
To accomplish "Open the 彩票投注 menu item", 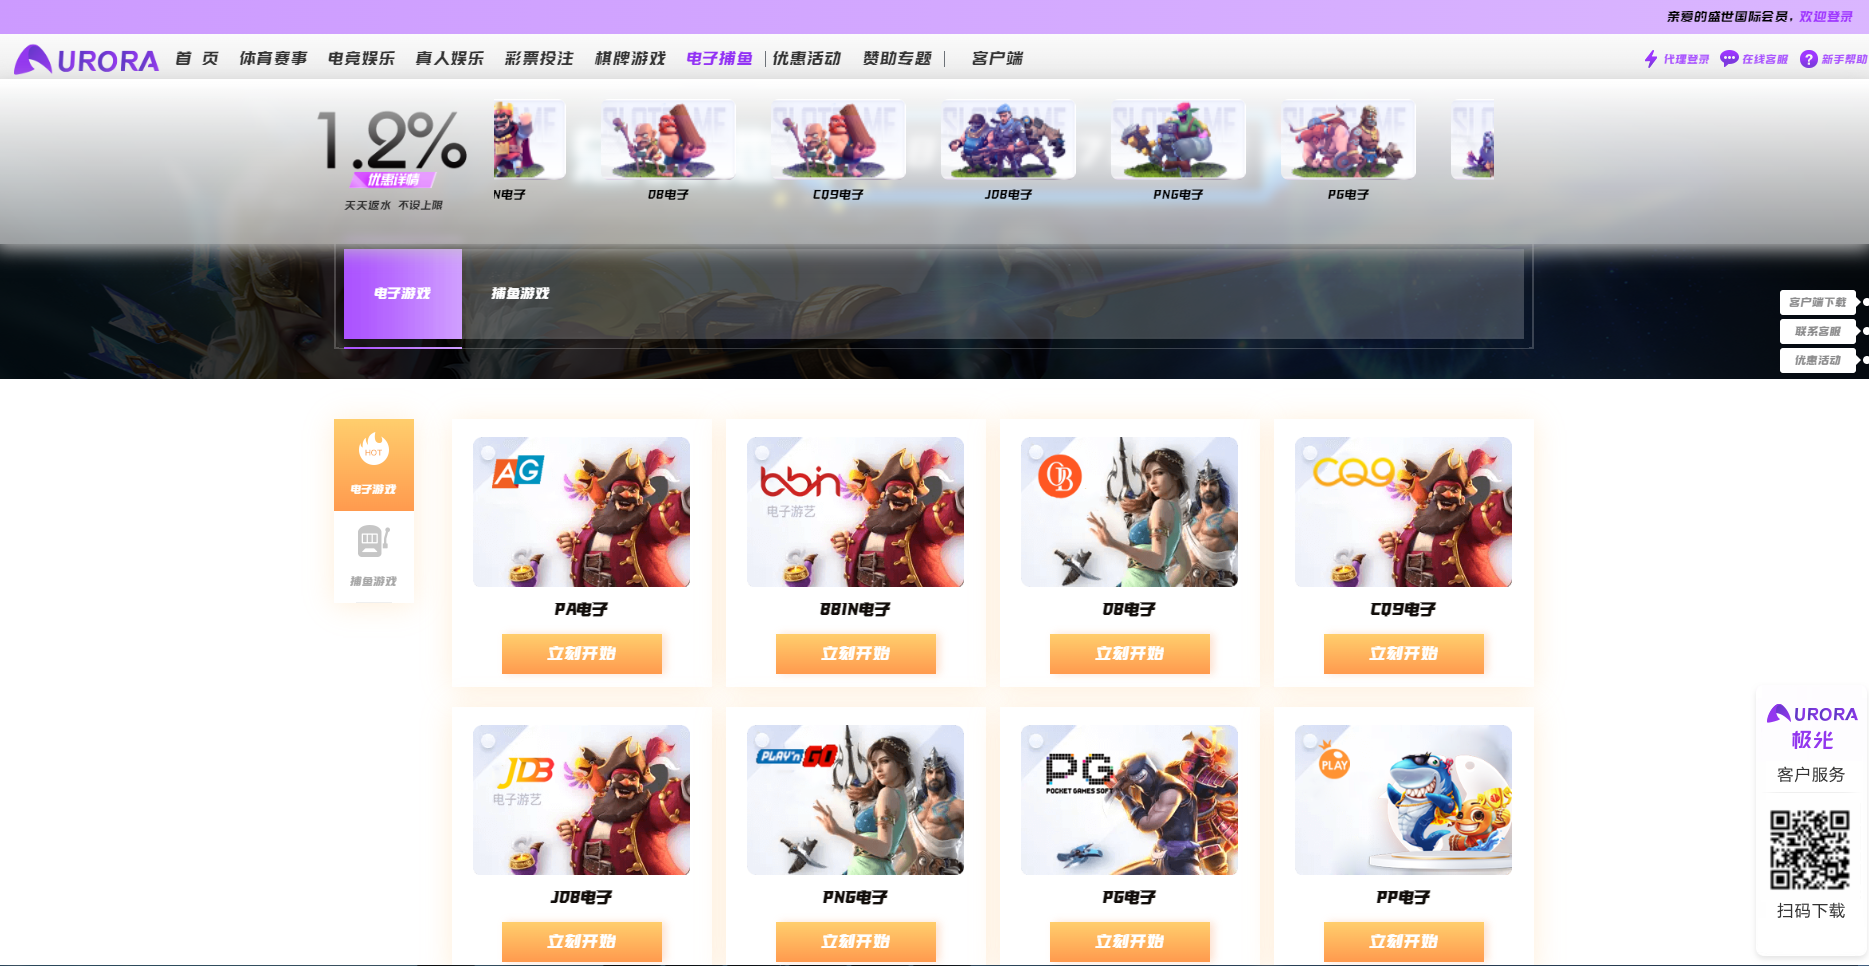I will pos(539,59).
